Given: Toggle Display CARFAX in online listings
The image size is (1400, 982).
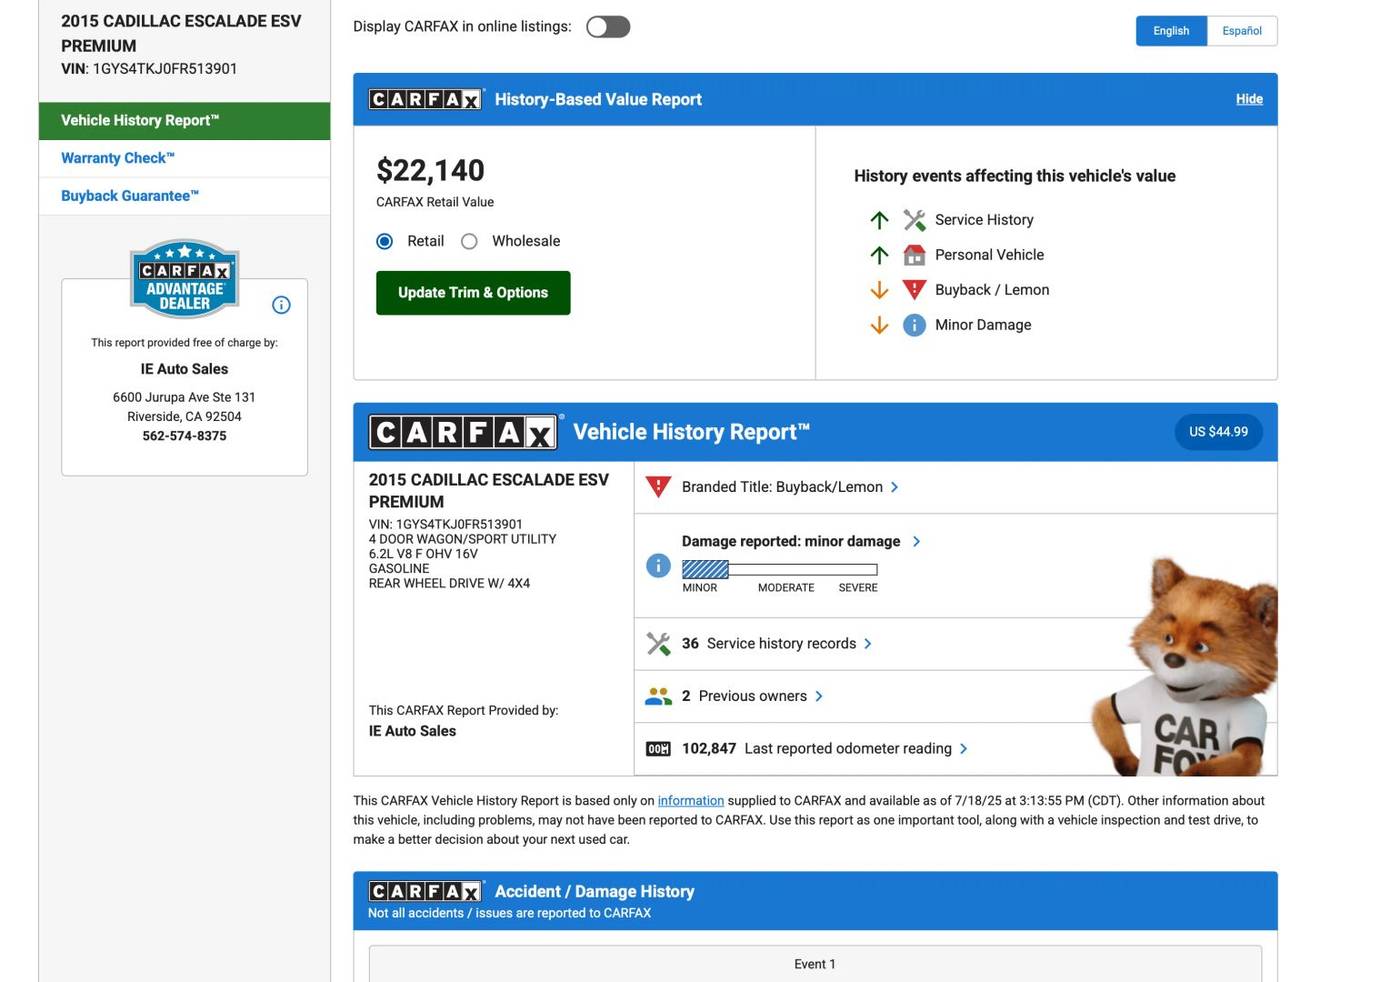Looking at the screenshot, I should pyautogui.click(x=608, y=27).
